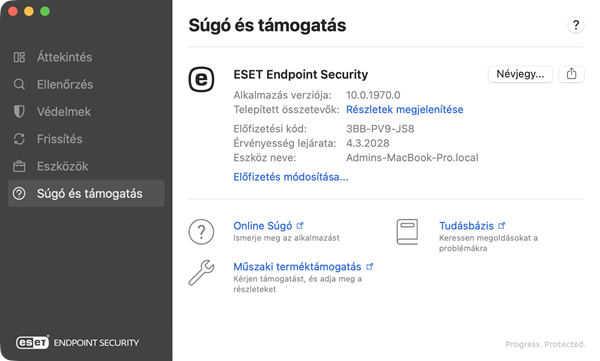Click the top-right help question mark button
Screen dimensions: 600x361
(576, 25)
